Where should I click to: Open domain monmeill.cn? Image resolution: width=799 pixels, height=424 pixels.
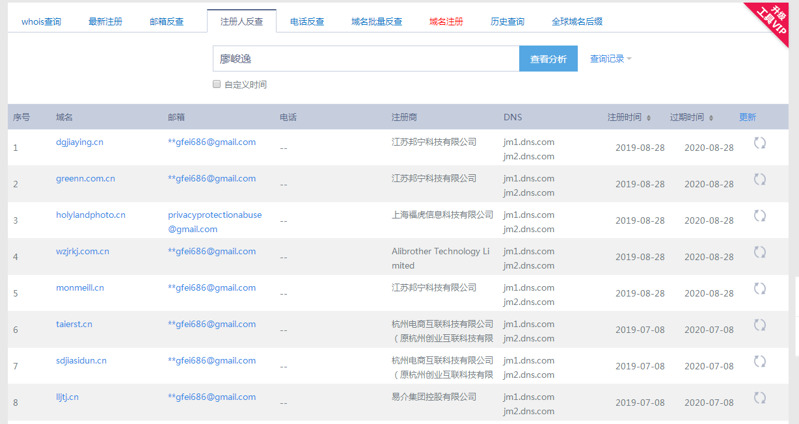click(80, 288)
